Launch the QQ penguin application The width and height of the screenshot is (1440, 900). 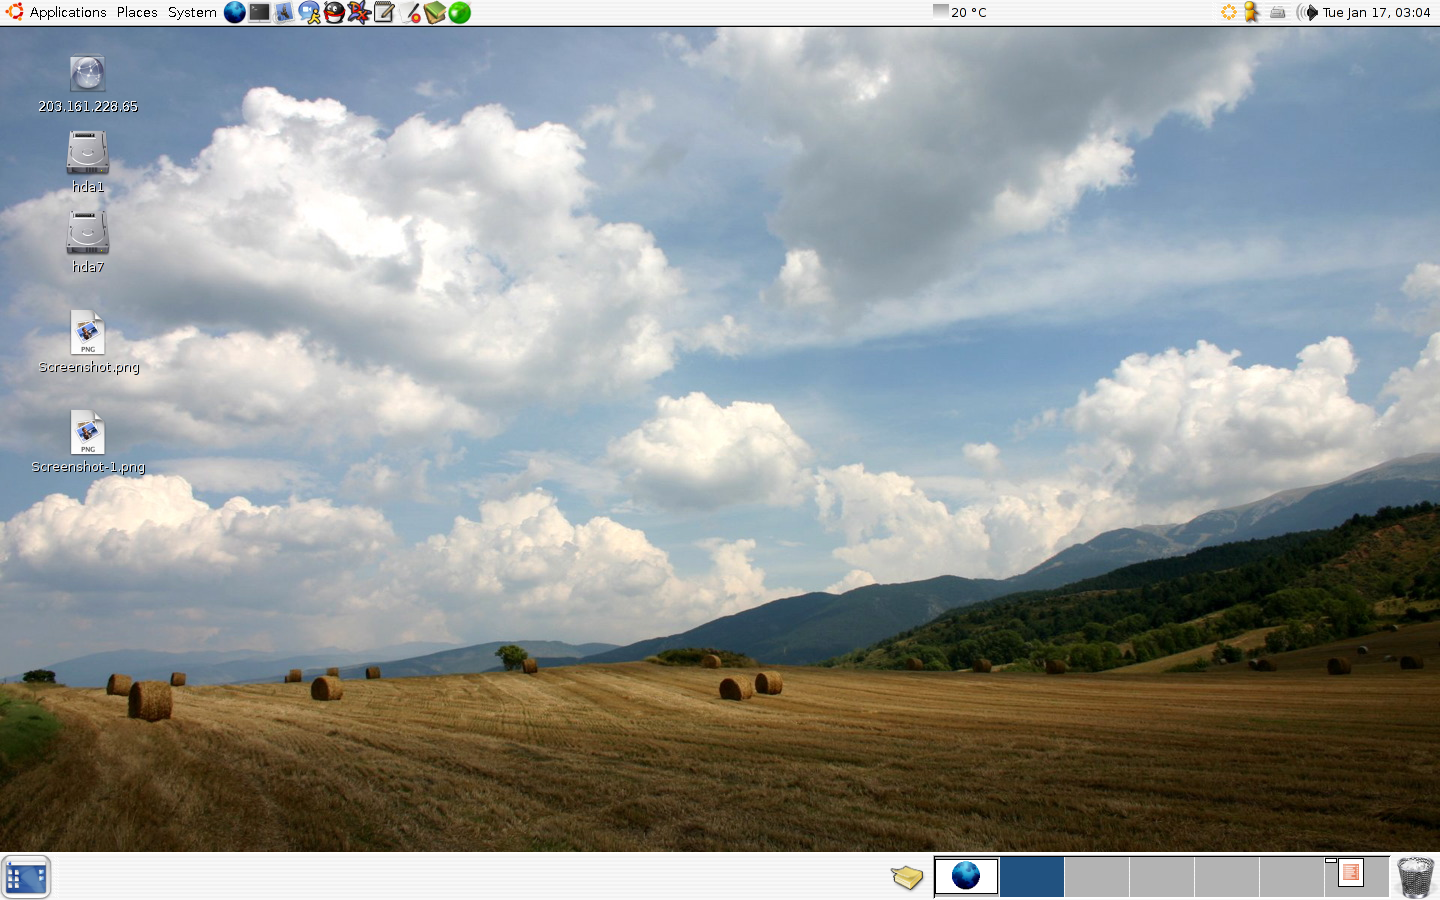click(334, 12)
